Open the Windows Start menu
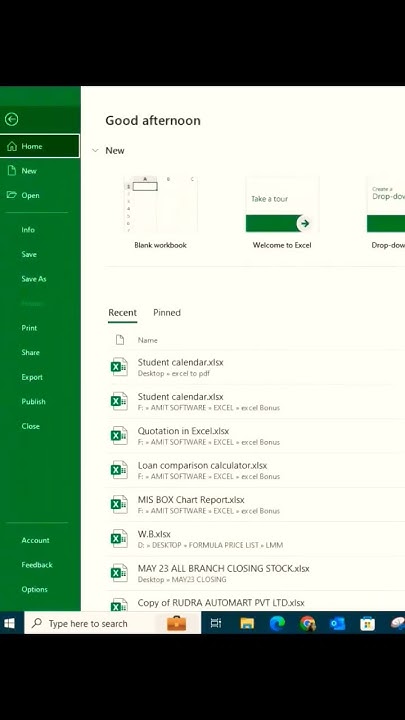The width and height of the screenshot is (405, 720). point(10,623)
